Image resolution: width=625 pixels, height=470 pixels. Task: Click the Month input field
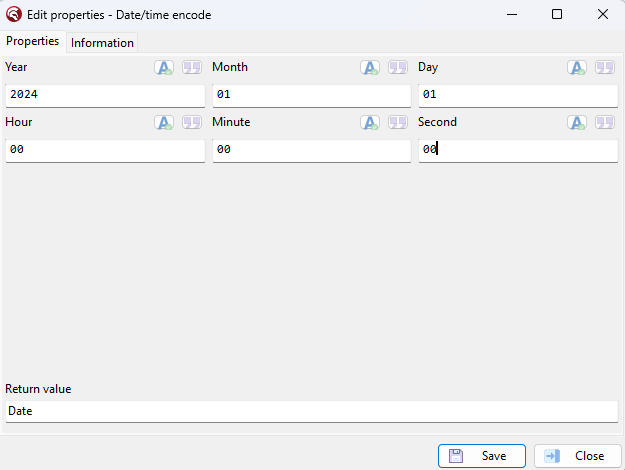(312, 95)
